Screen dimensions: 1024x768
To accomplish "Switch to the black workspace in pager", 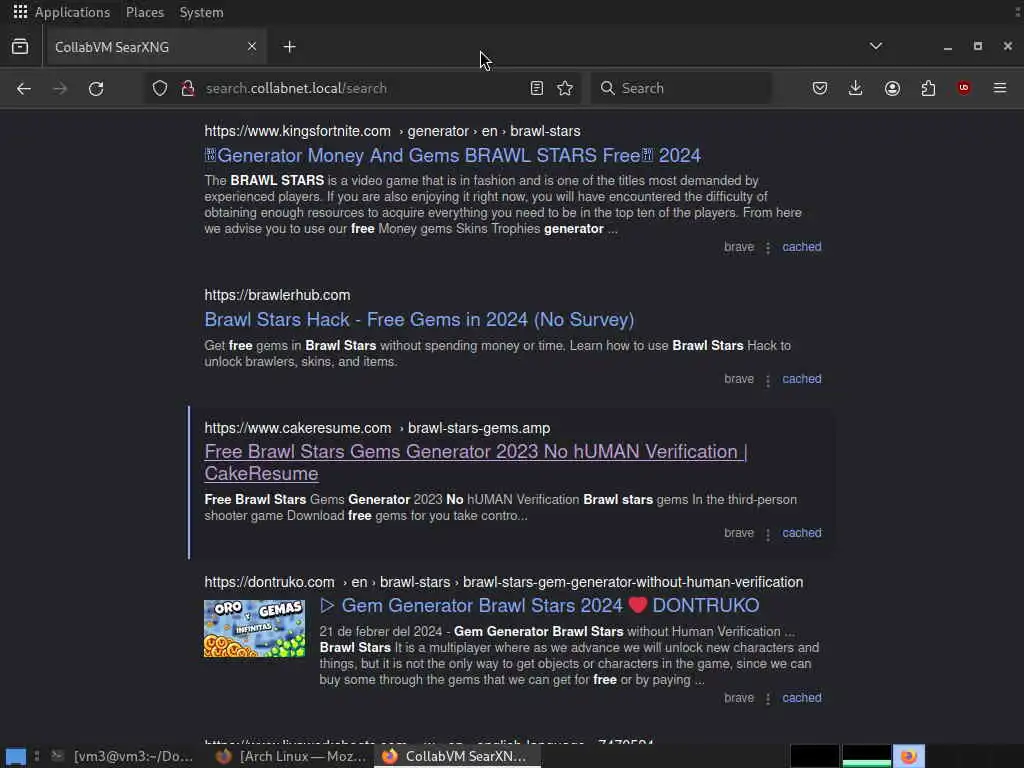I will tap(814, 756).
